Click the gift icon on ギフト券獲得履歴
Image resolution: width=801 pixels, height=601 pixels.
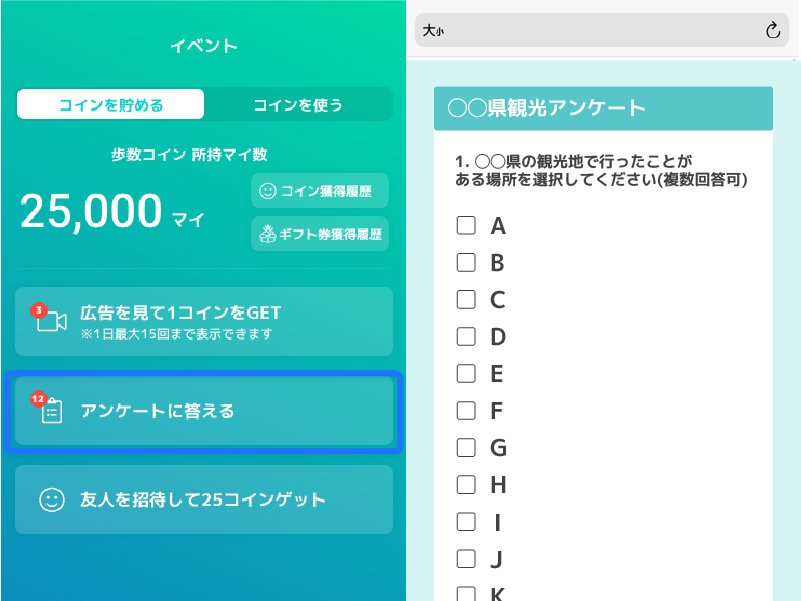pos(268,234)
